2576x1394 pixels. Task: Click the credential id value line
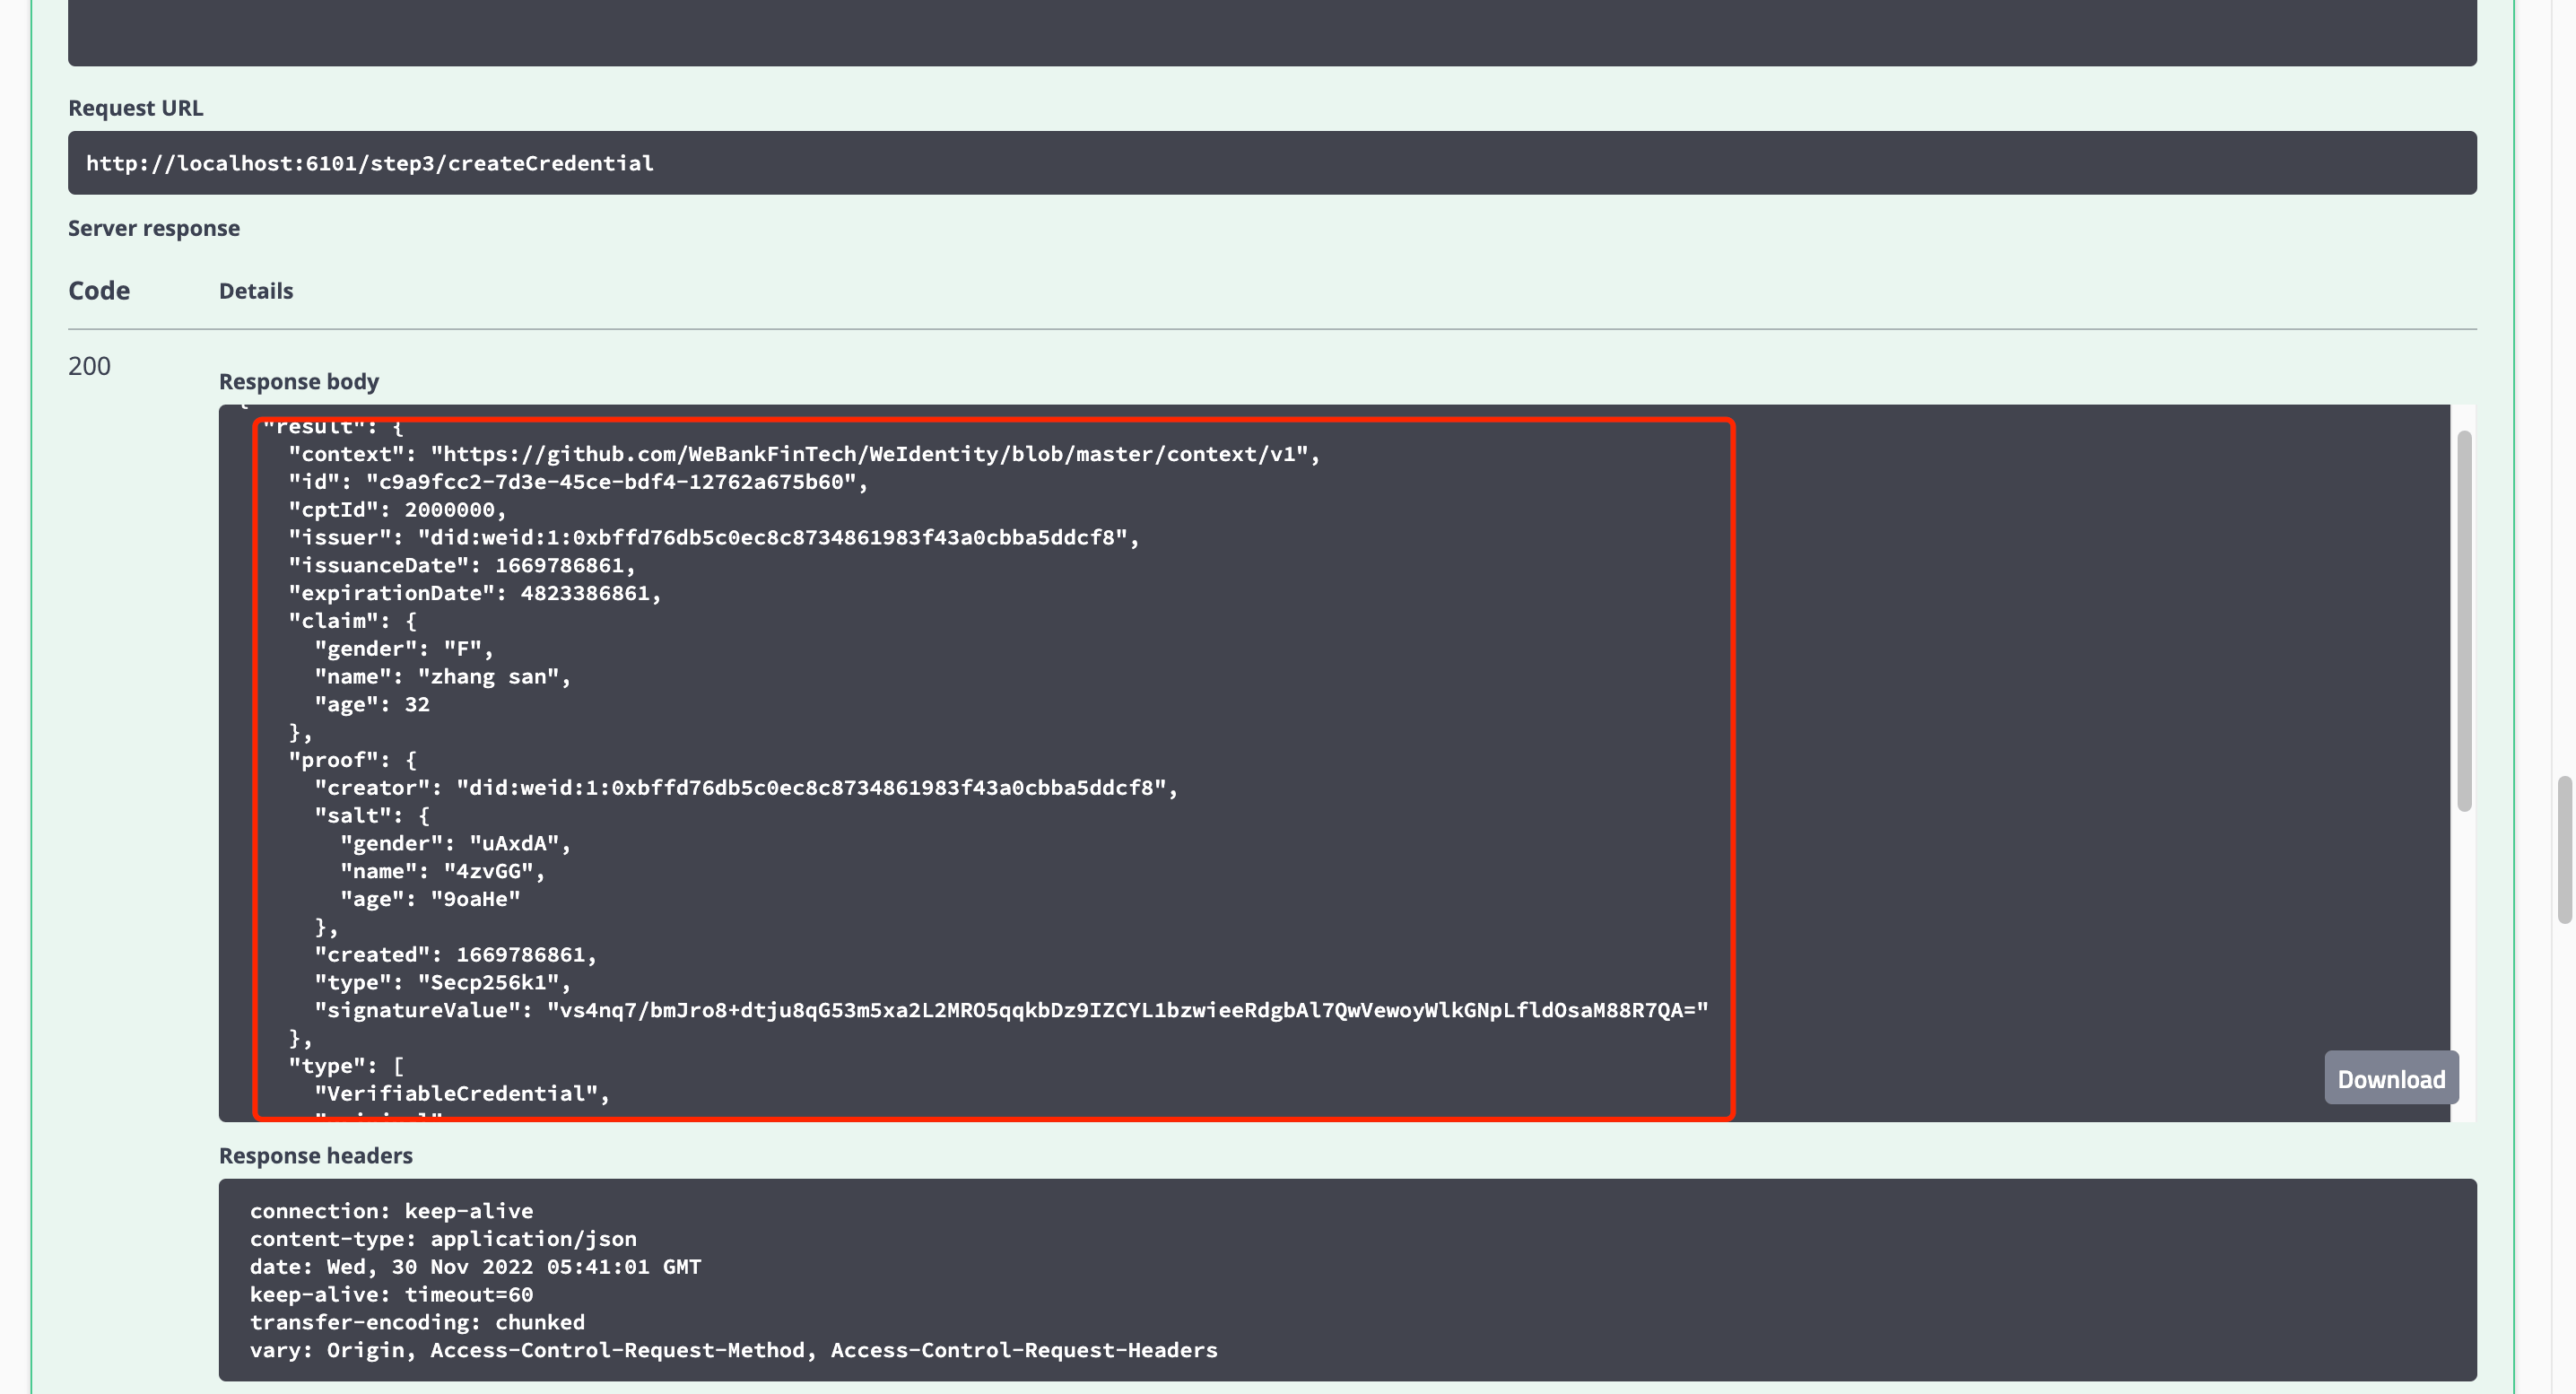click(x=577, y=482)
